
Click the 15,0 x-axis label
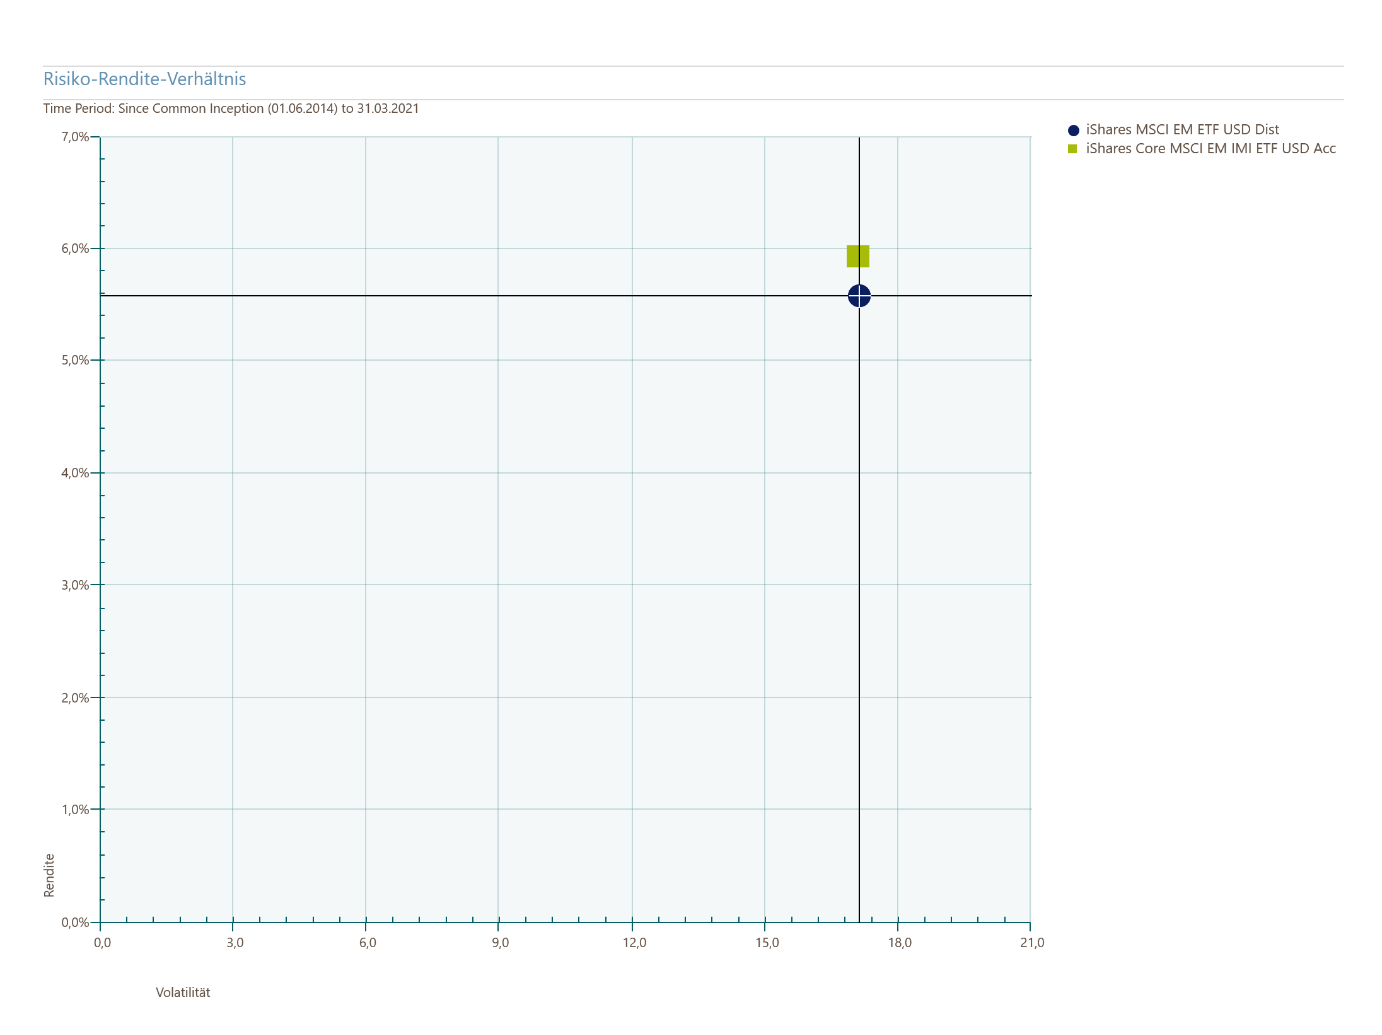pos(768,943)
